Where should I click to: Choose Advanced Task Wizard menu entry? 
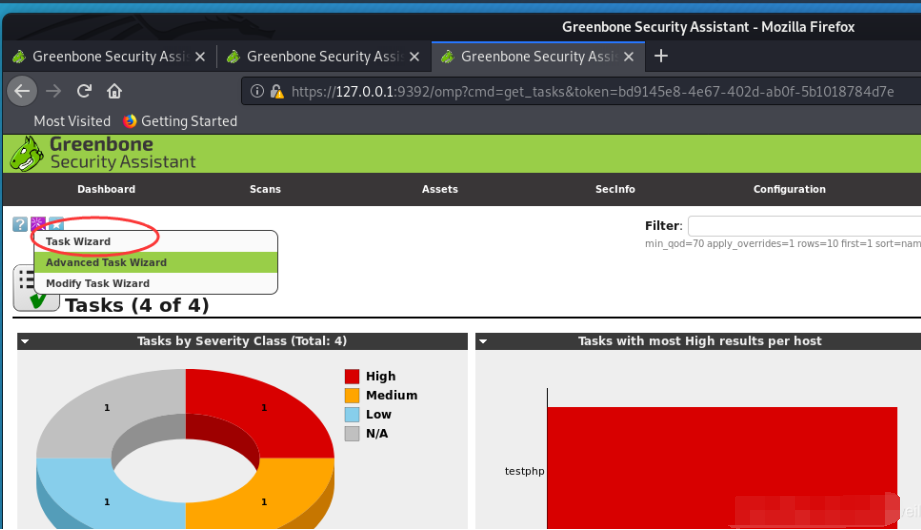[156, 262]
